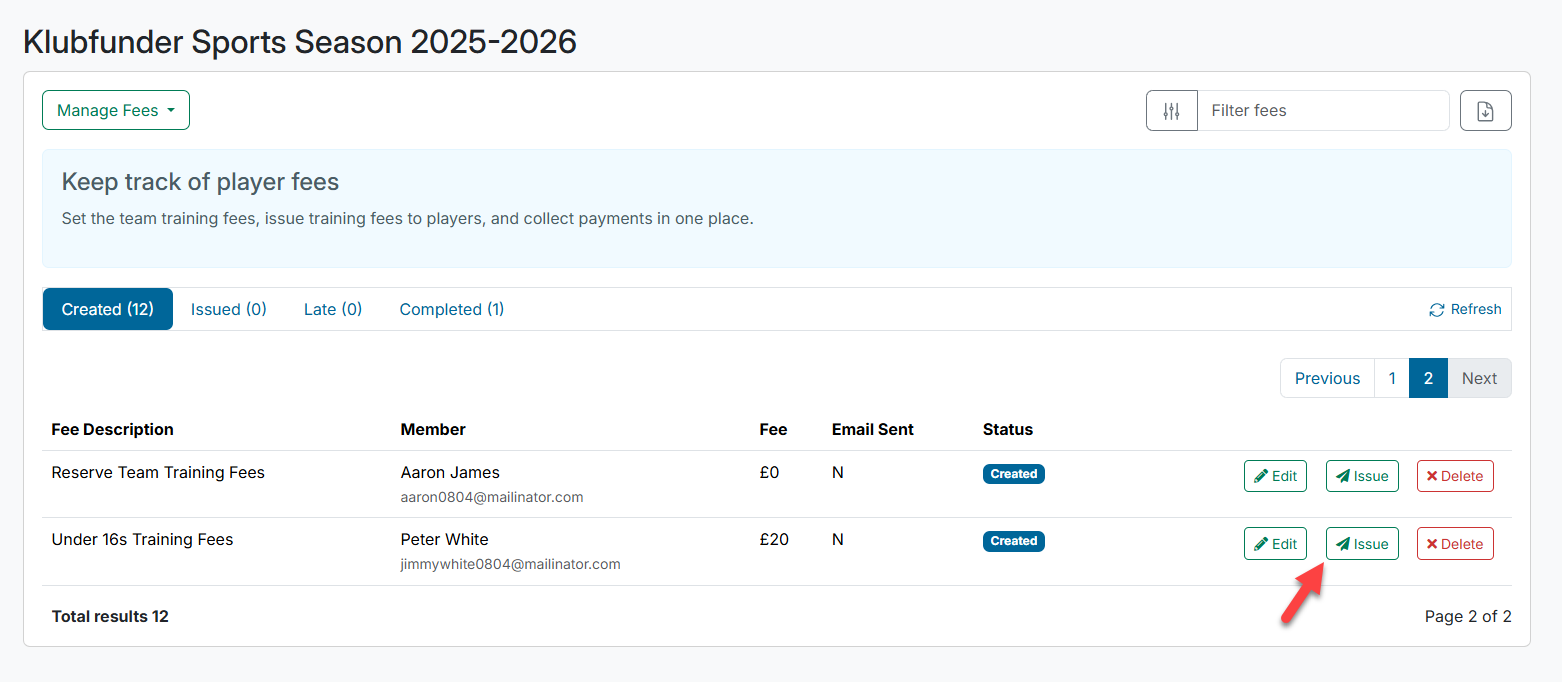1562x682 pixels.
Task: Select the Created tab
Action: click(x=107, y=309)
